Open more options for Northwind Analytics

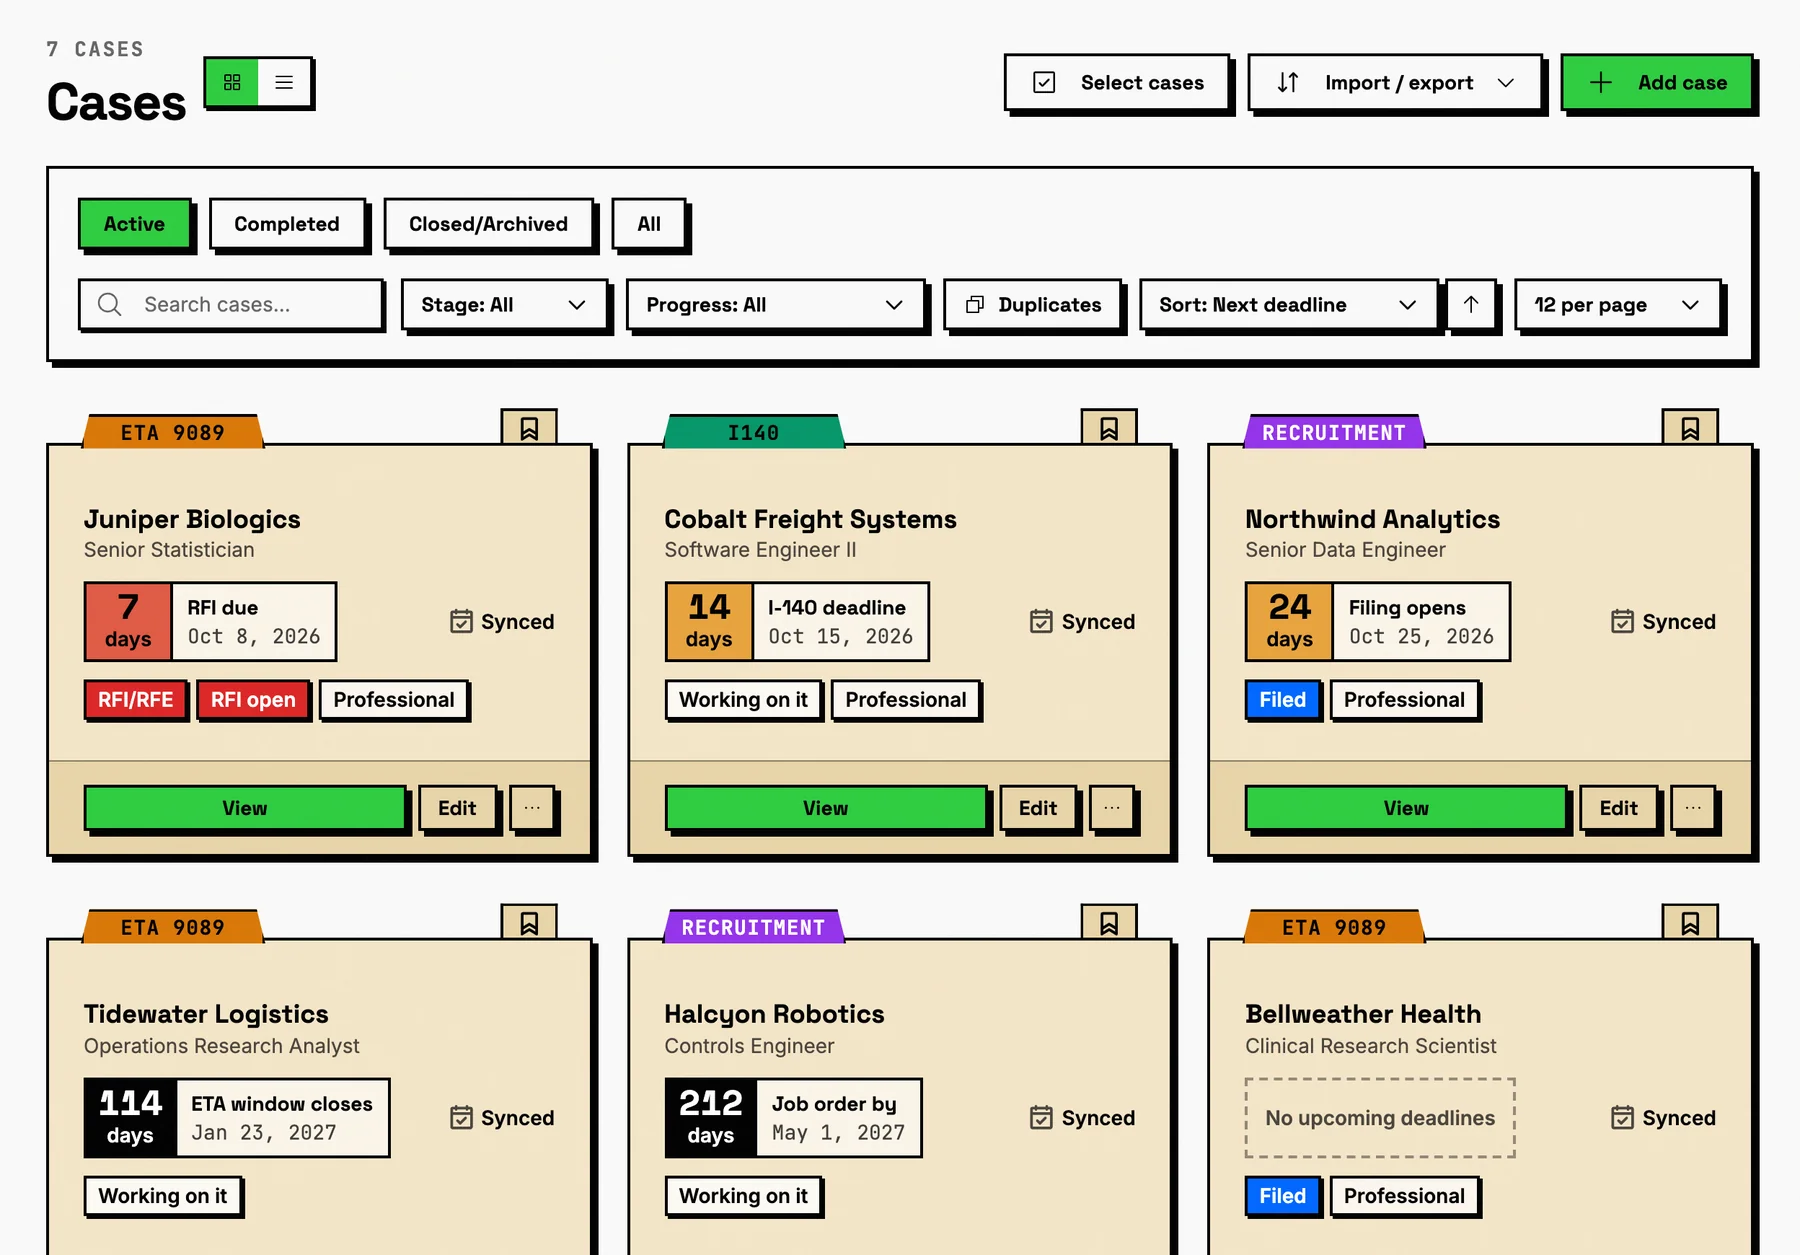tap(1693, 807)
